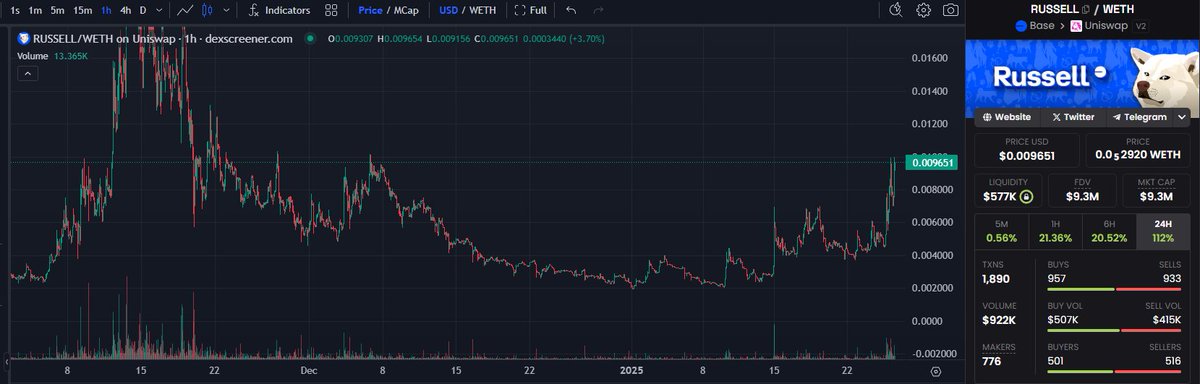Viewport: 1200px width, 384px height.
Task: Switch to line chart style
Action: pyautogui.click(x=185, y=10)
